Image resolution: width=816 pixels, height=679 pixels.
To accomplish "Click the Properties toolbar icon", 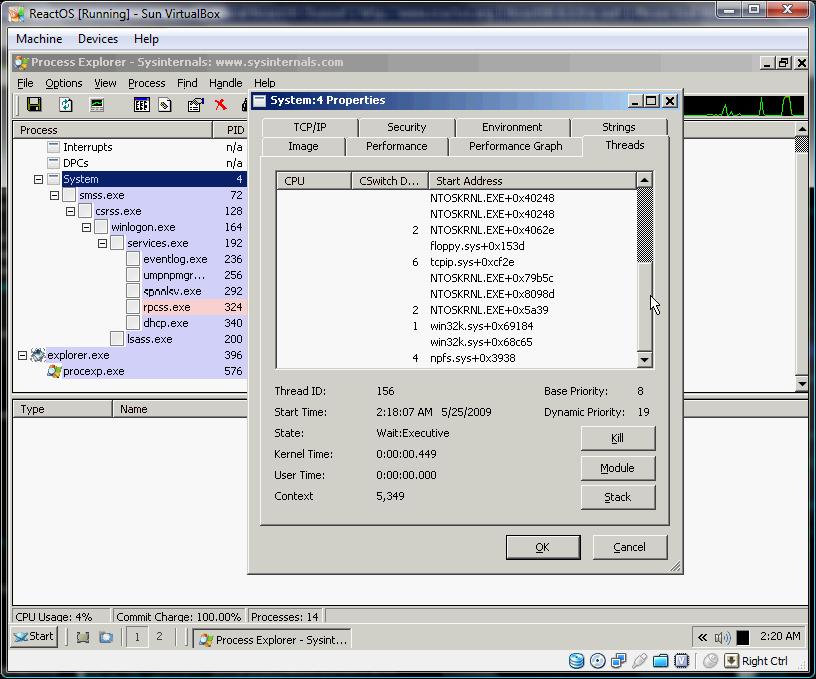I will pos(196,105).
